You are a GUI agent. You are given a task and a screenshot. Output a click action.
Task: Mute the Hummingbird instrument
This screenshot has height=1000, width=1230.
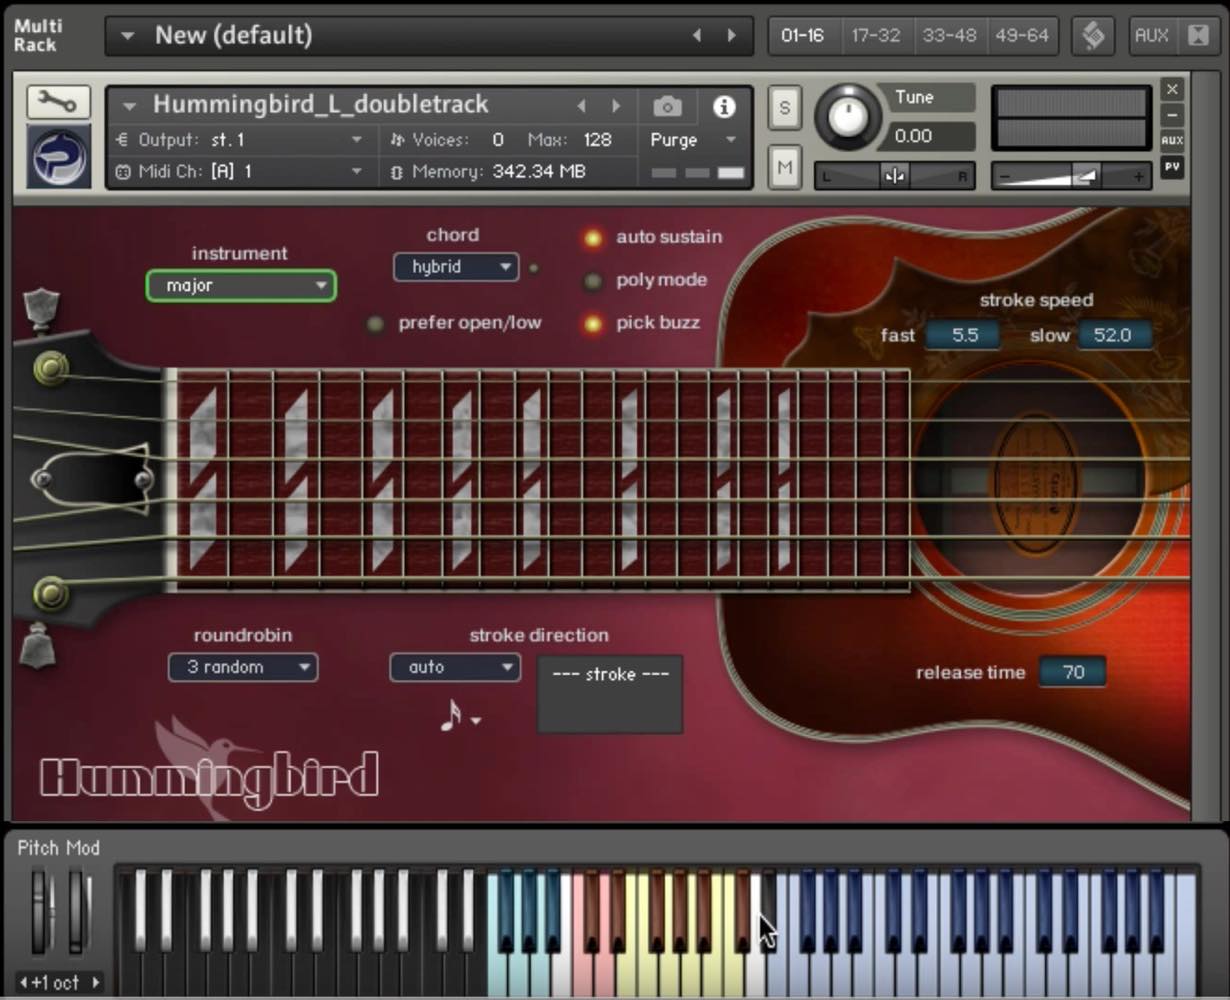coord(784,168)
